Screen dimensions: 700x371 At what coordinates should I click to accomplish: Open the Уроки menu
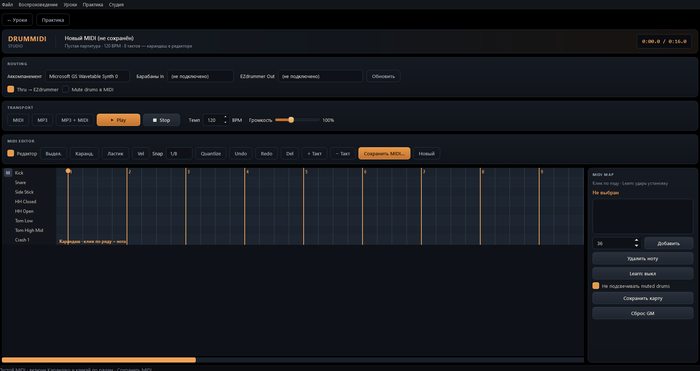[70, 4]
